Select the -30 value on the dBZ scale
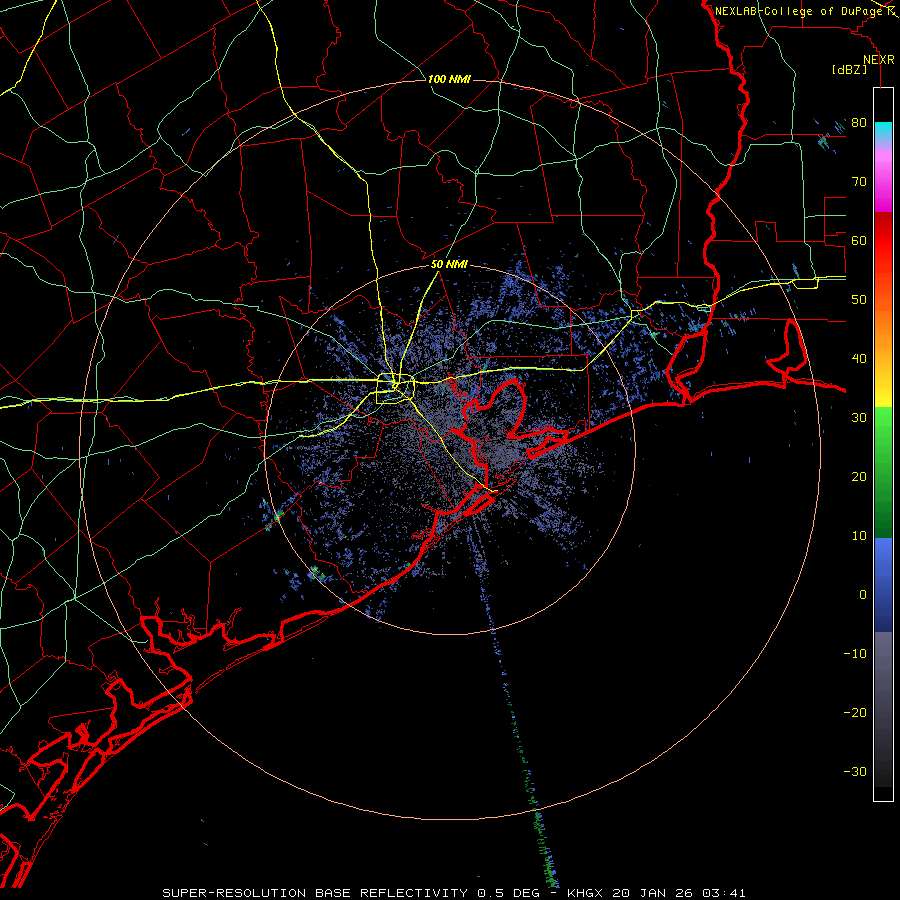The width and height of the screenshot is (900, 900). point(855,772)
